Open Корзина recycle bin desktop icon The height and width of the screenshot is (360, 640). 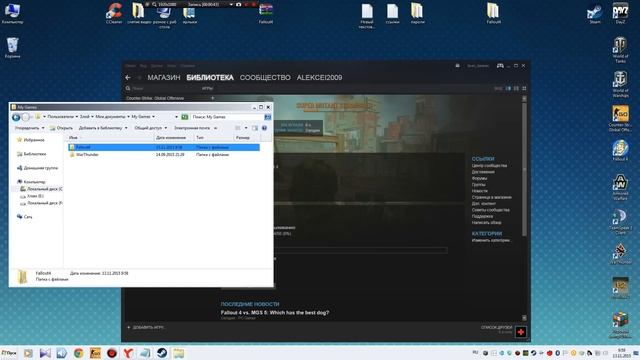coord(13,48)
